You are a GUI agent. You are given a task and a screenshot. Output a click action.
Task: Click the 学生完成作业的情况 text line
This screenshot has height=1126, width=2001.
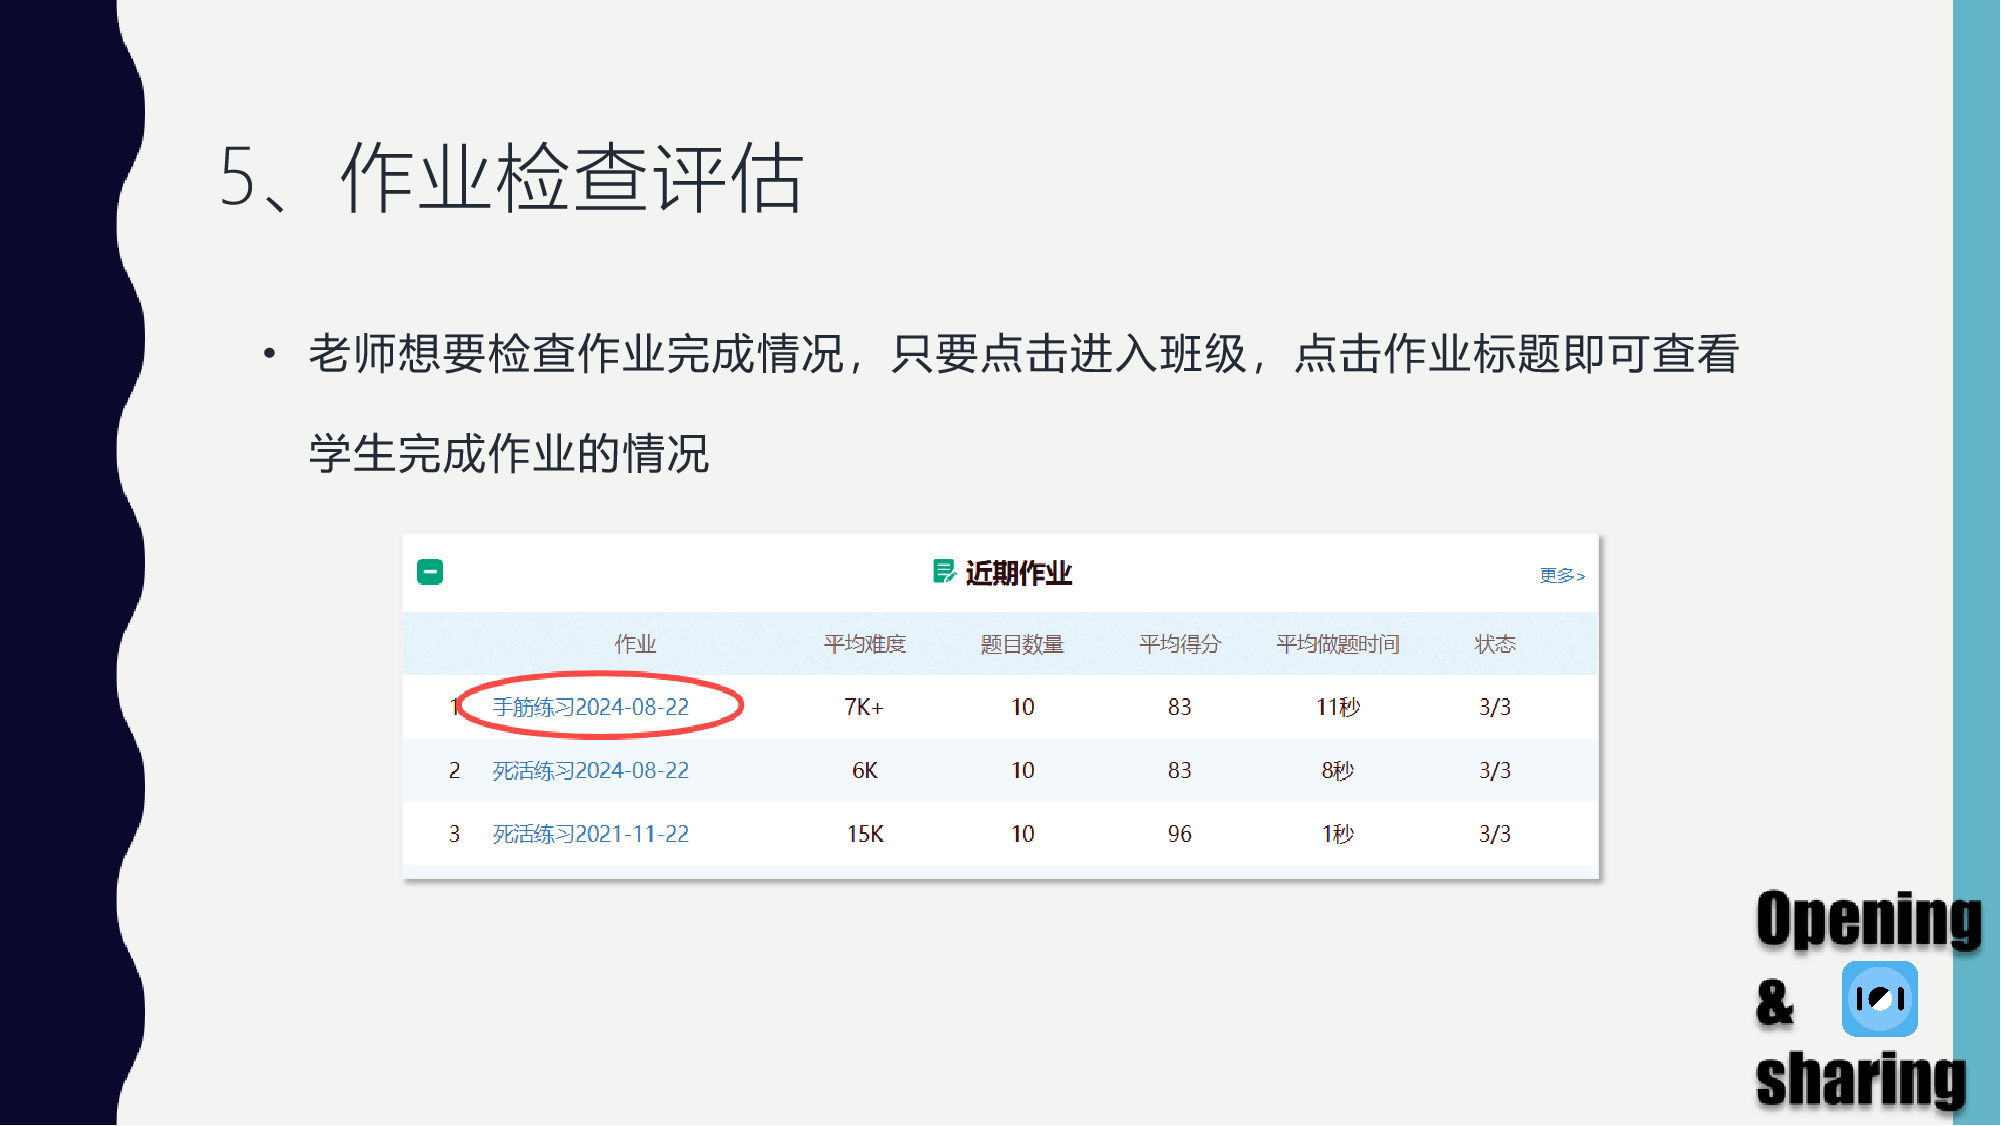(x=509, y=454)
